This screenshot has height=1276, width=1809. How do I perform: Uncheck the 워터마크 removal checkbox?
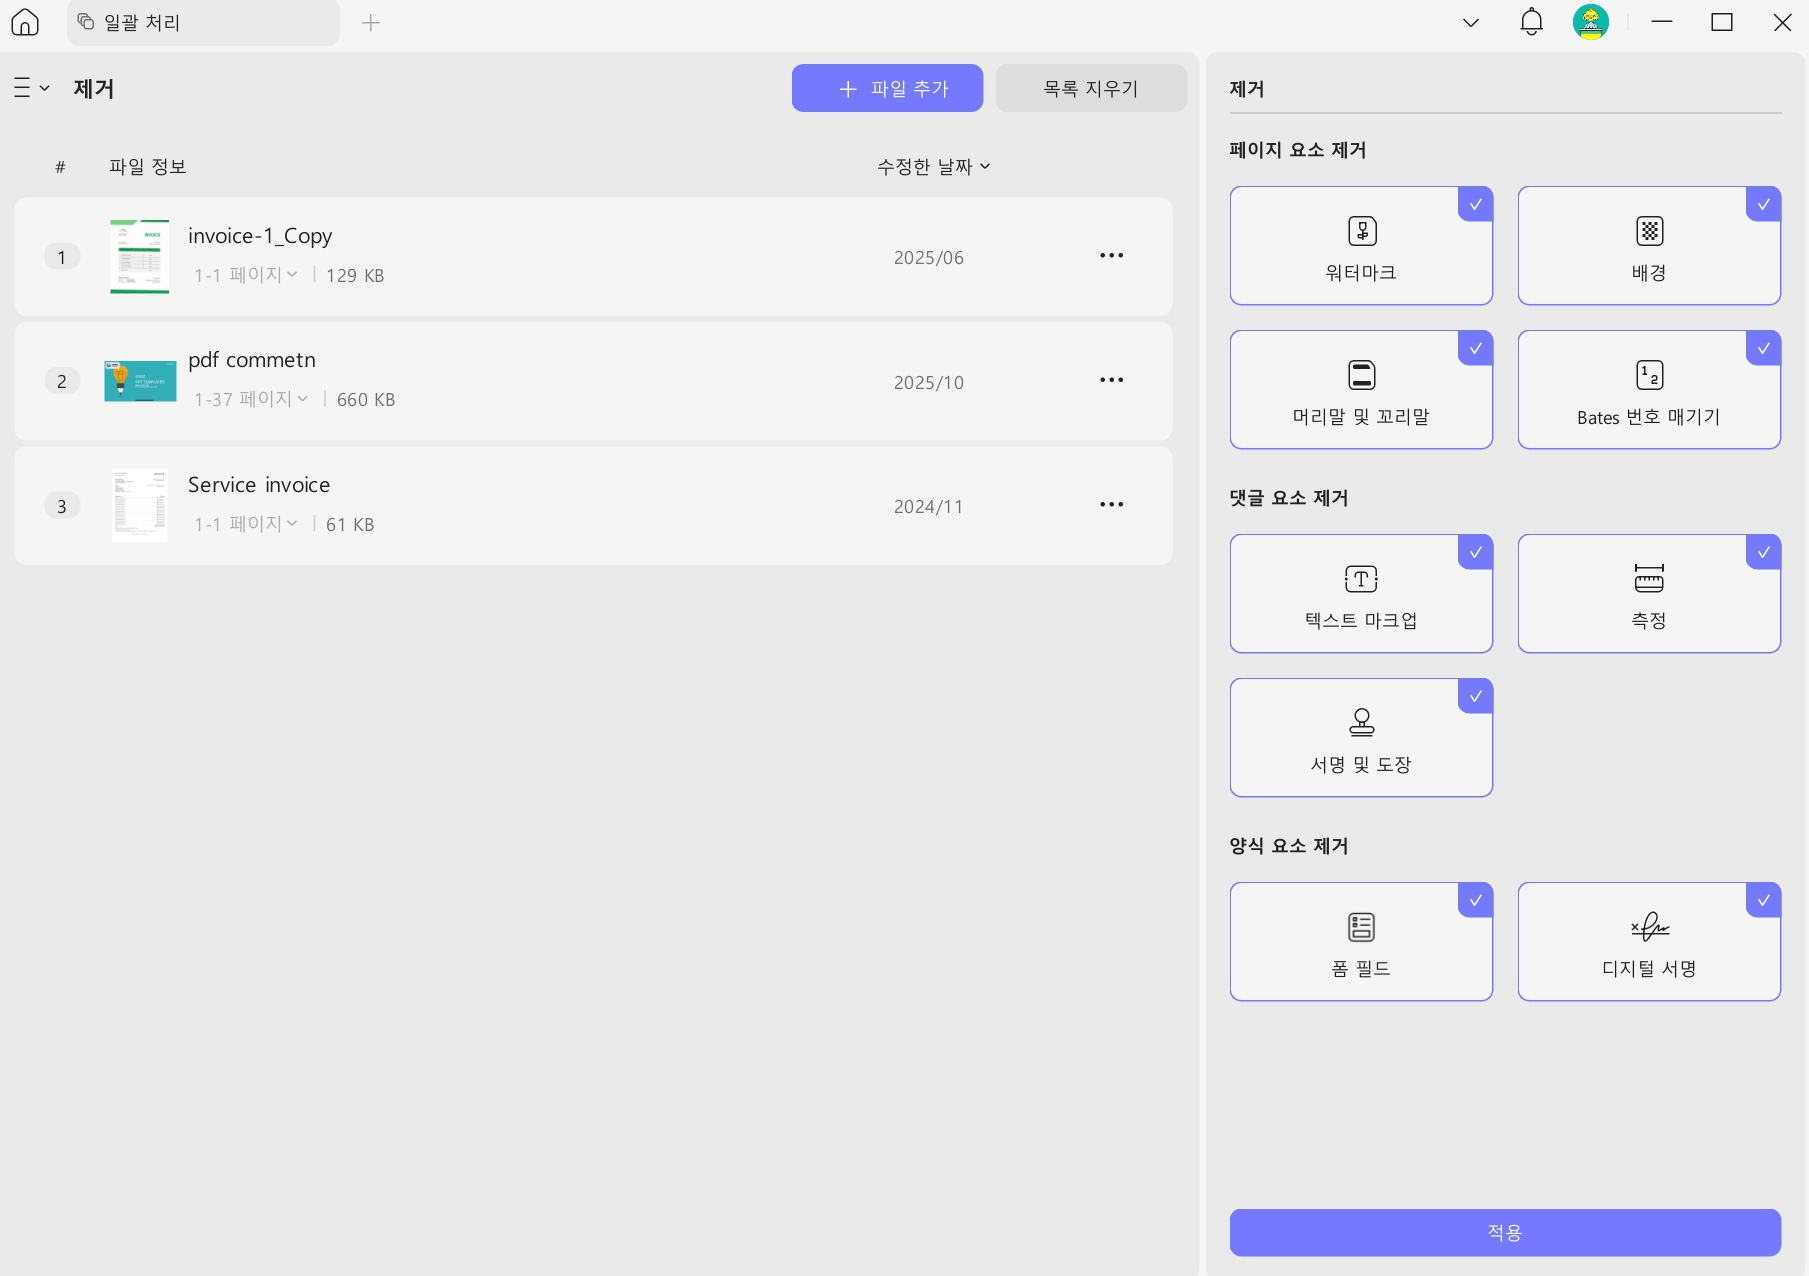pos(1475,204)
